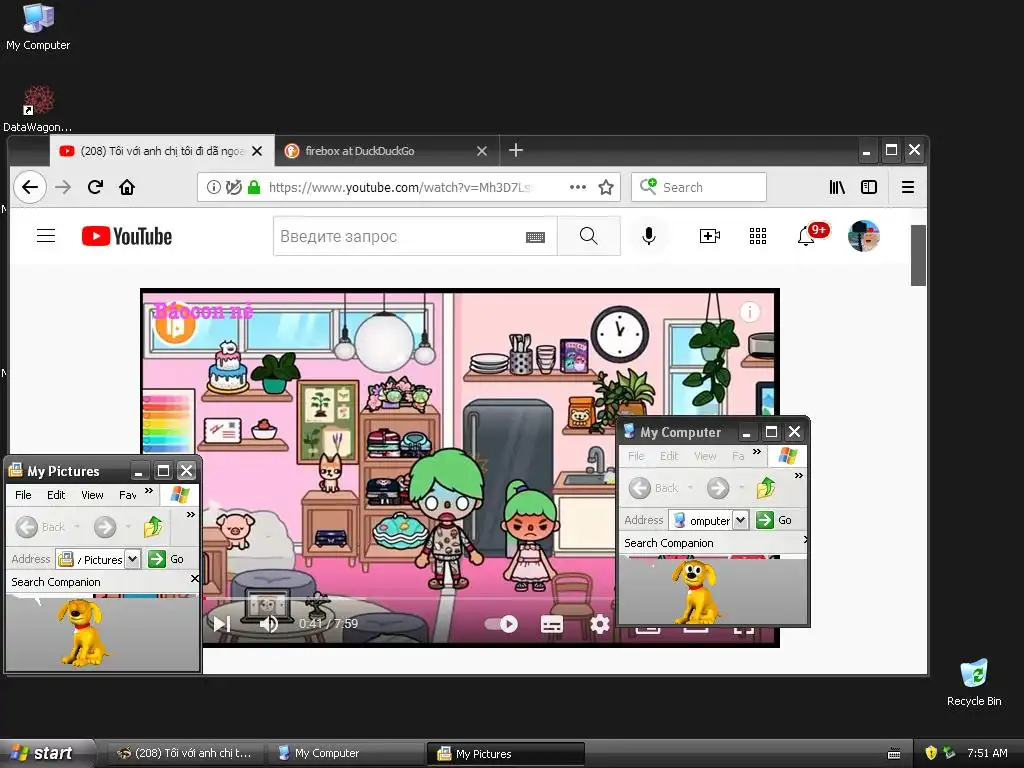Viewport: 1024px width, 768px height.
Task: Click the YouTube logo
Action: click(127, 236)
